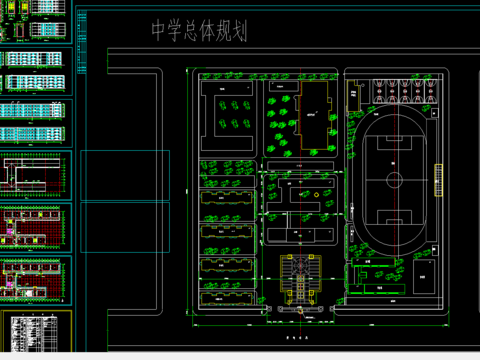The width and height of the screenshot is (480, 360).
Task: Click the cyan title block strip beside the drawing frame
Action: coord(82,42)
